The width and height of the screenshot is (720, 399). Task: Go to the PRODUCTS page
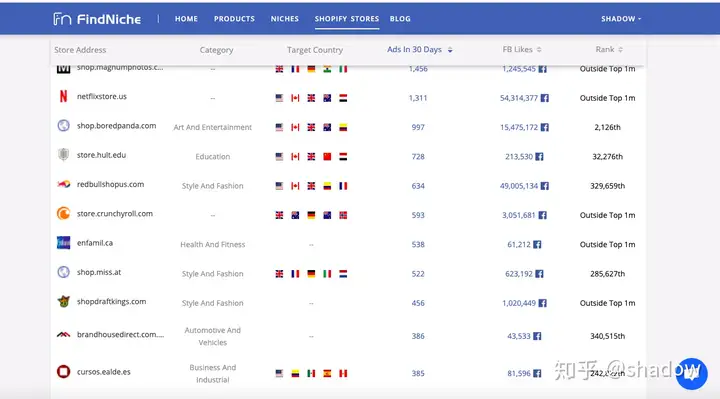click(x=234, y=19)
